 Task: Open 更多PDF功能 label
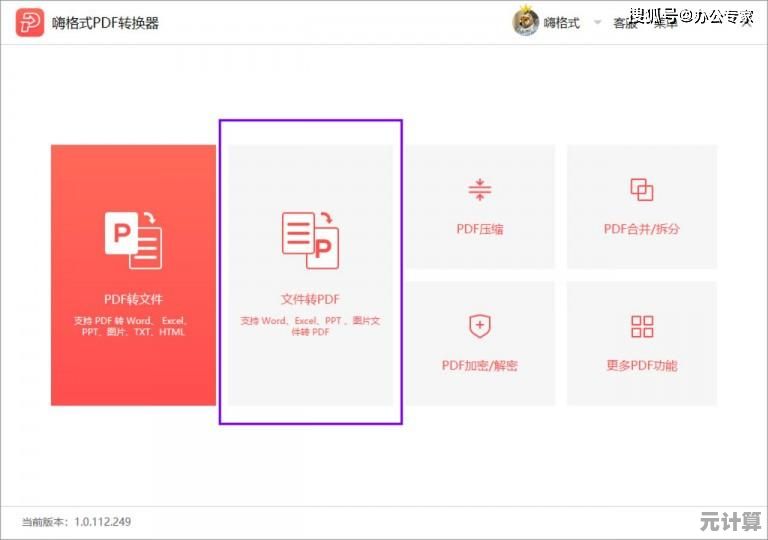(642, 365)
